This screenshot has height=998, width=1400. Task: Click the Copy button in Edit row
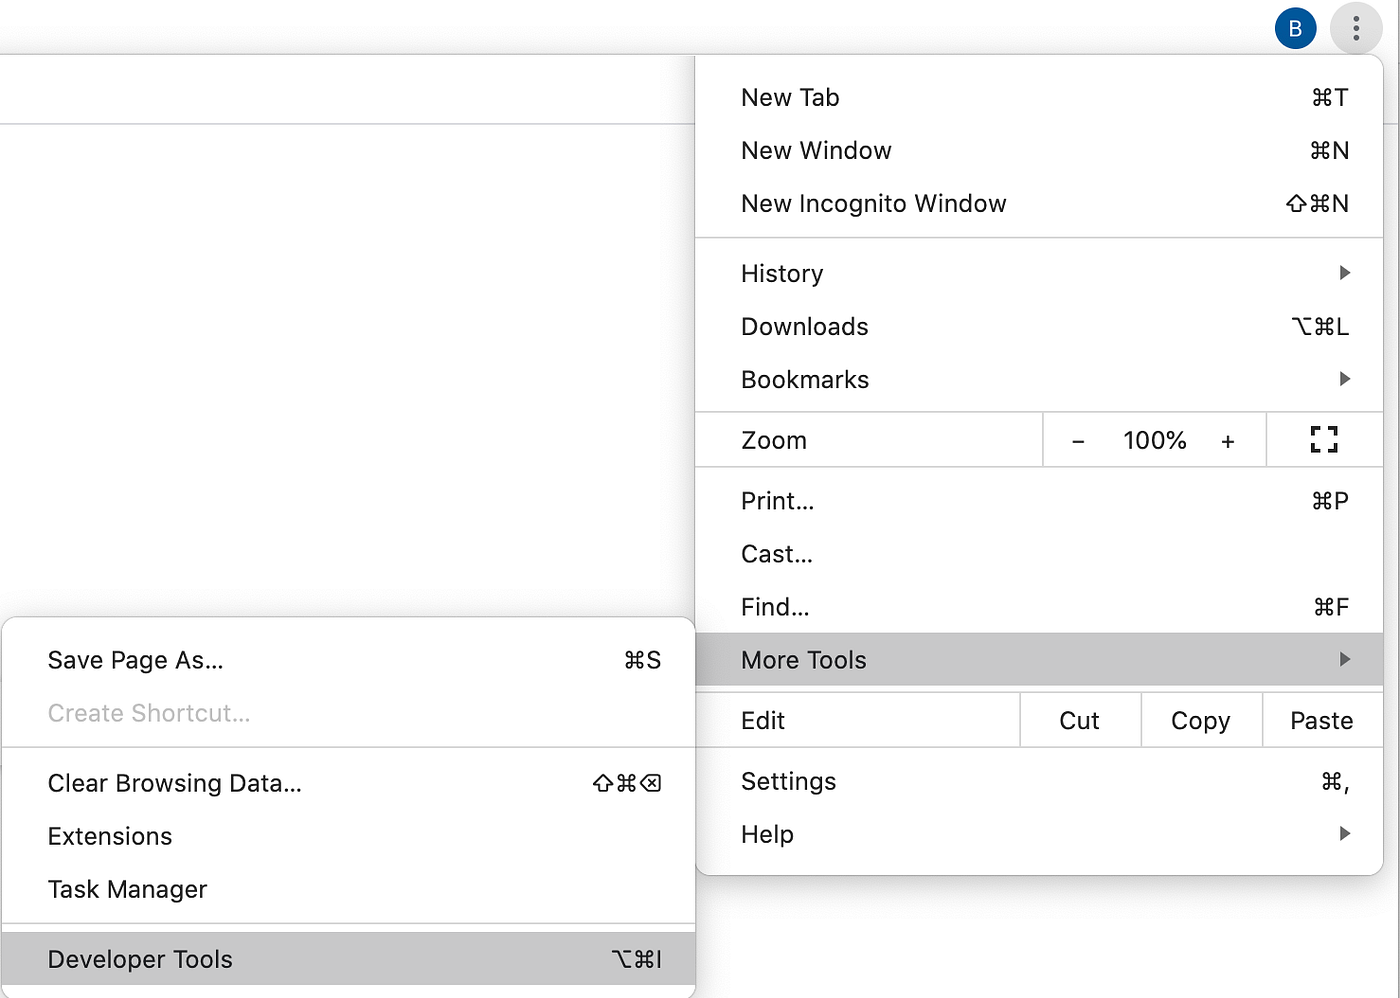coord(1201,720)
